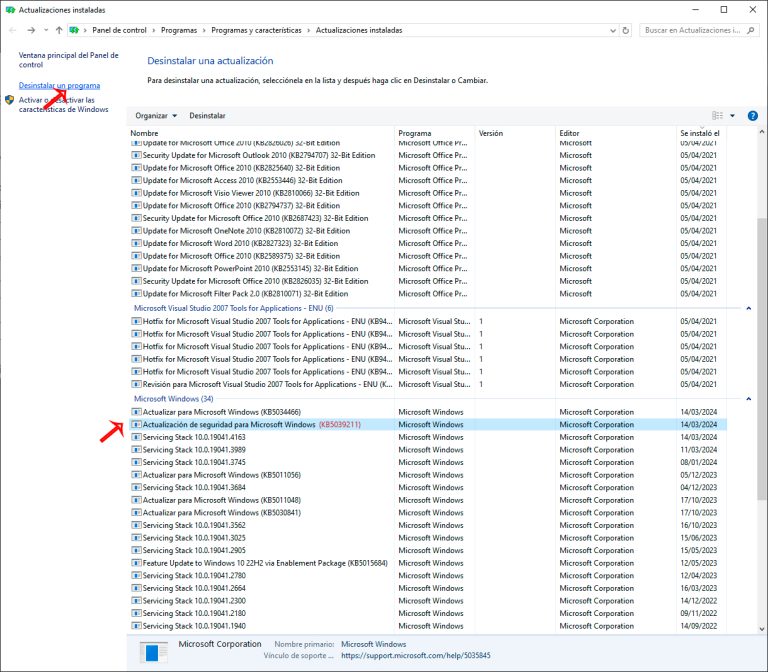The height and width of the screenshot is (672, 768).
Task: Open recent locations dropdown arrow
Action: 46,30
